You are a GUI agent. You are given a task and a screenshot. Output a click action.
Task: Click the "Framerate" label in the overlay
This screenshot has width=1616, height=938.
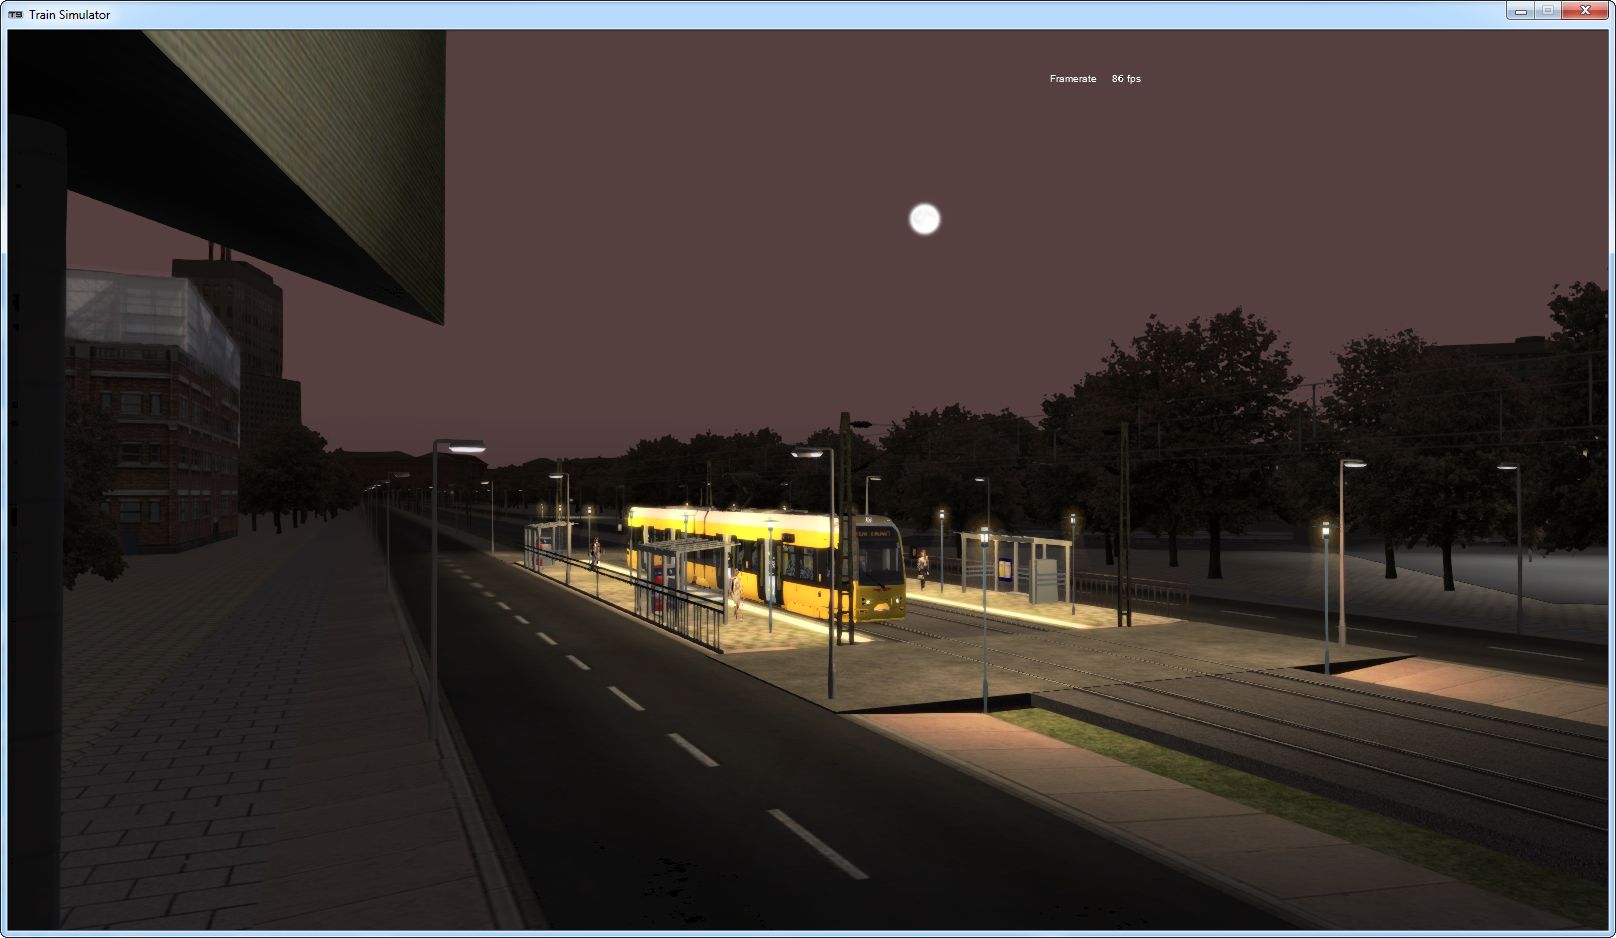pos(1073,79)
